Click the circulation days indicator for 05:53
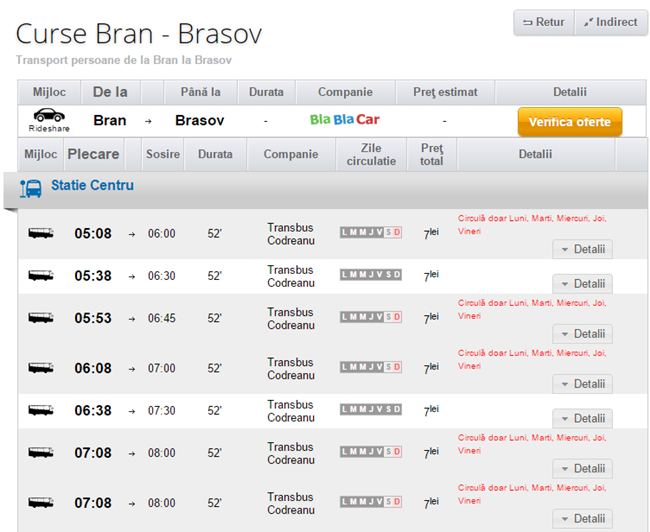Screen dimensions: 650x532 [370, 318]
